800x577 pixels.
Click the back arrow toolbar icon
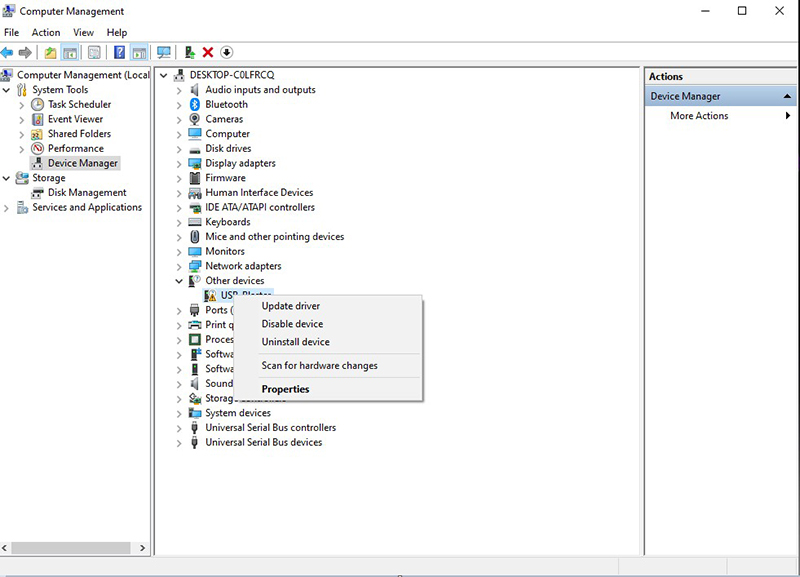pyautogui.click(x=8, y=52)
